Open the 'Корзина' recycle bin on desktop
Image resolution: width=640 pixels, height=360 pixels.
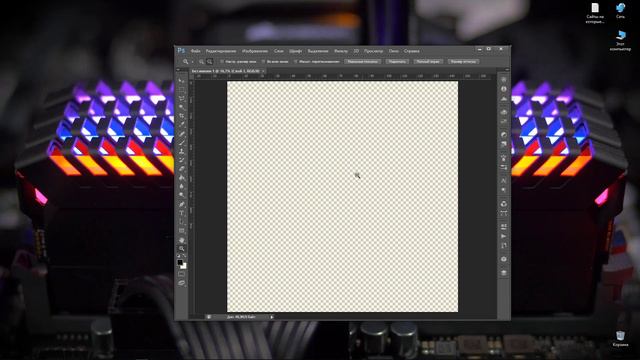620,339
